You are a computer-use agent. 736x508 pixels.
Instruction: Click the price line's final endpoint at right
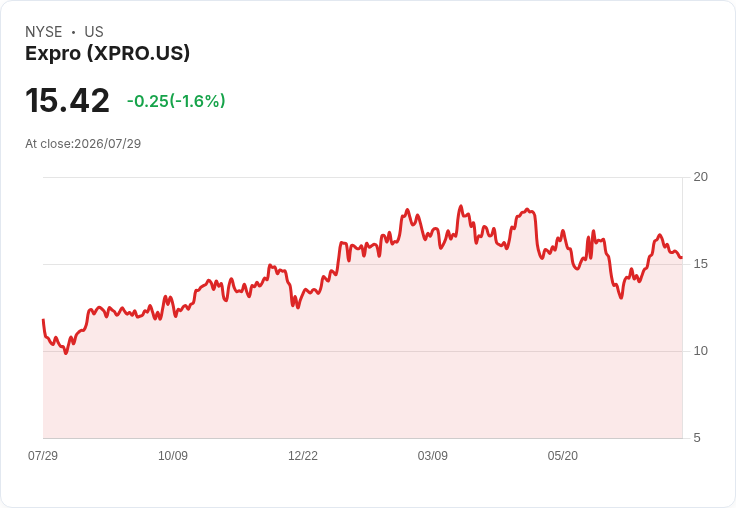pyautogui.click(x=682, y=257)
